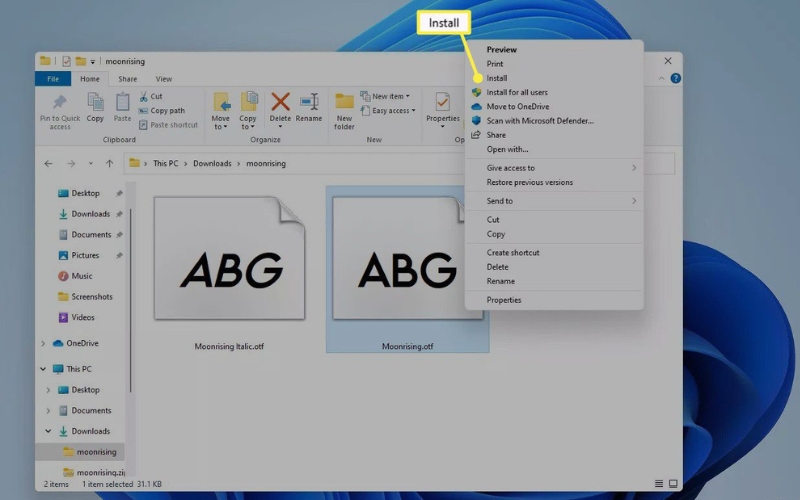Screen dimensions: 800x500
Task: Click the Copy ribbon icon
Action: coord(95,102)
